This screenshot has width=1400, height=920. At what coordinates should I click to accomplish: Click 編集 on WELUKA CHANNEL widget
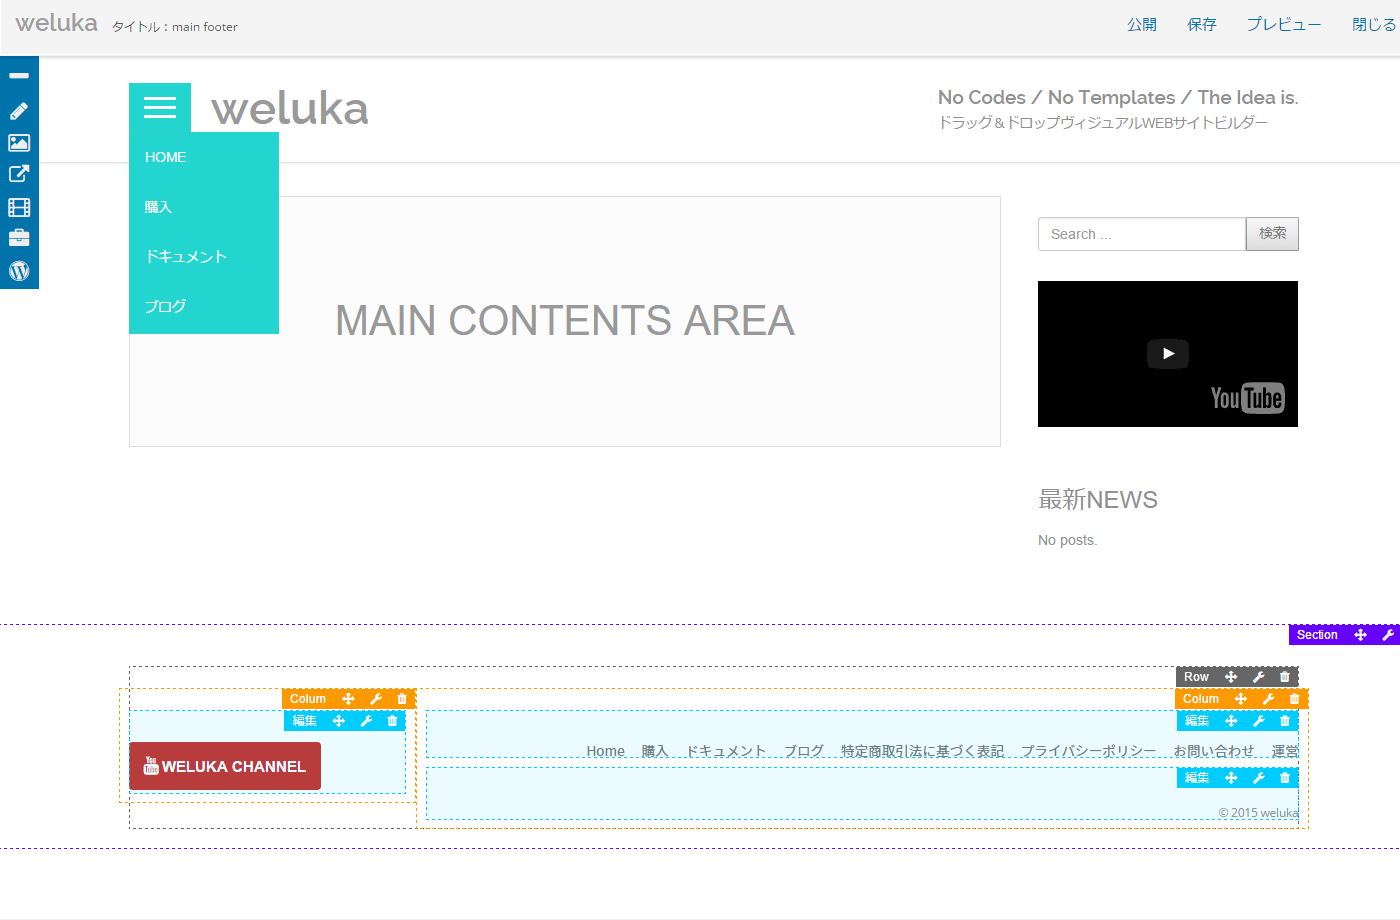pyautogui.click(x=305, y=721)
